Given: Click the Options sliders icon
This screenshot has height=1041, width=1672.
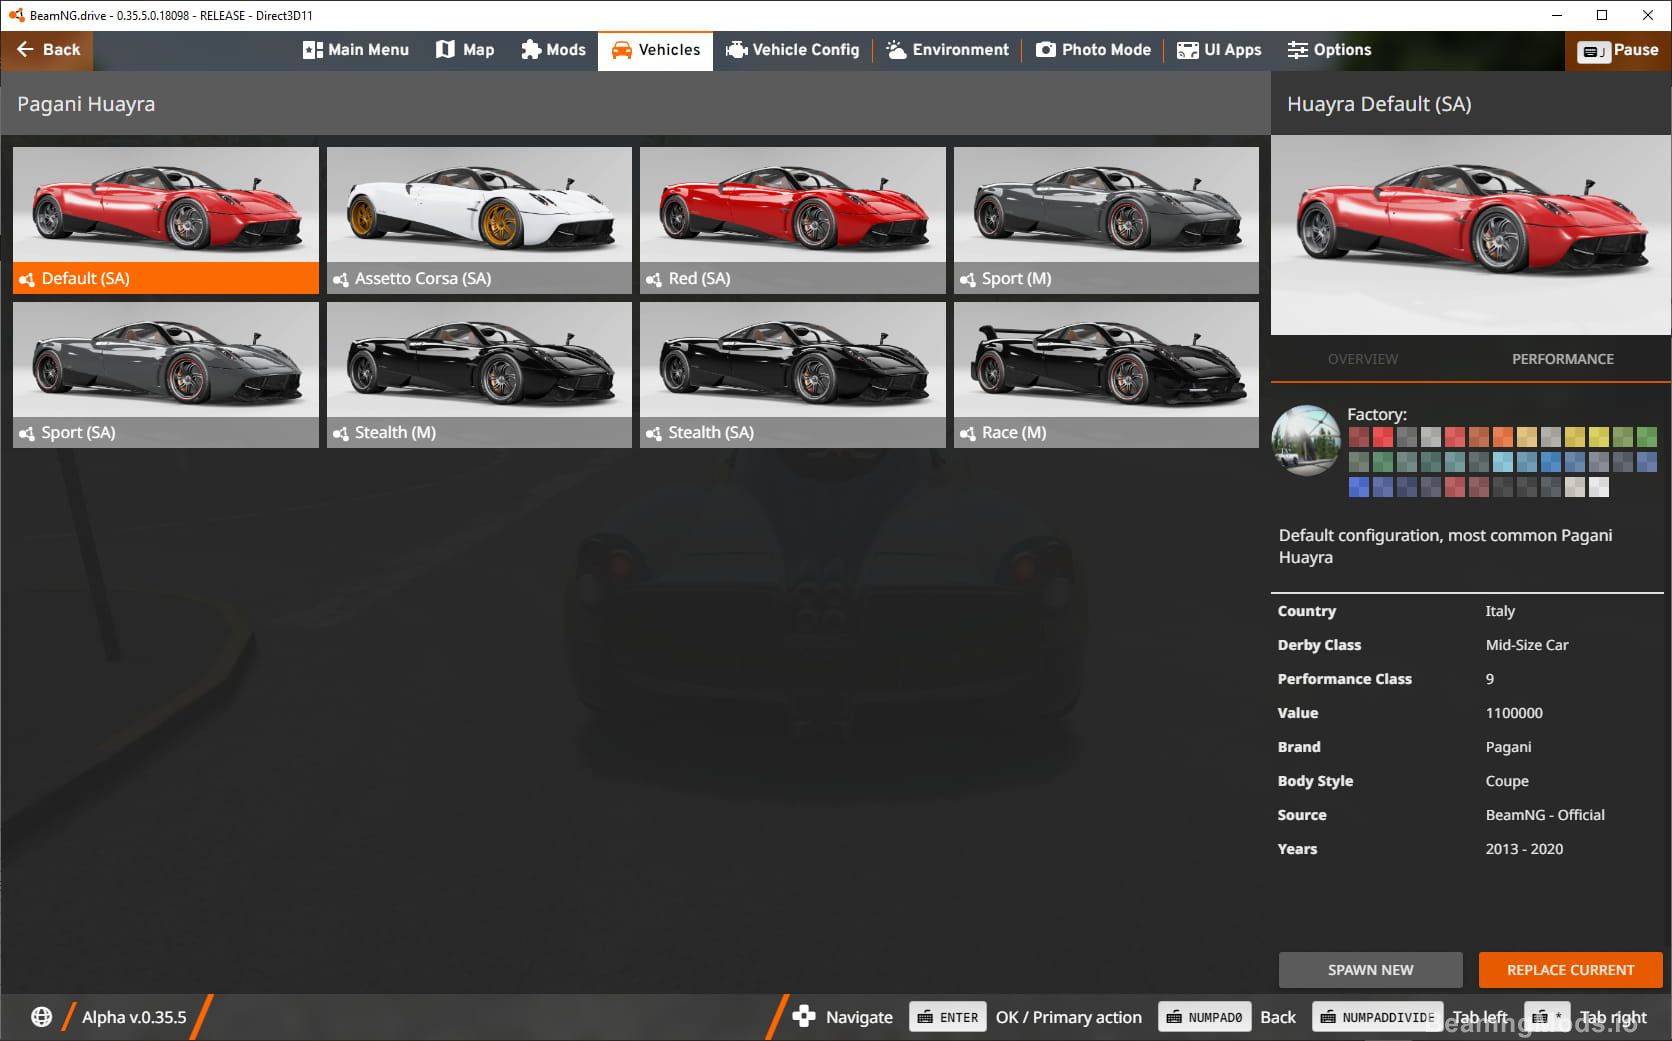Looking at the screenshot, I should click(x=1297, y=50).
